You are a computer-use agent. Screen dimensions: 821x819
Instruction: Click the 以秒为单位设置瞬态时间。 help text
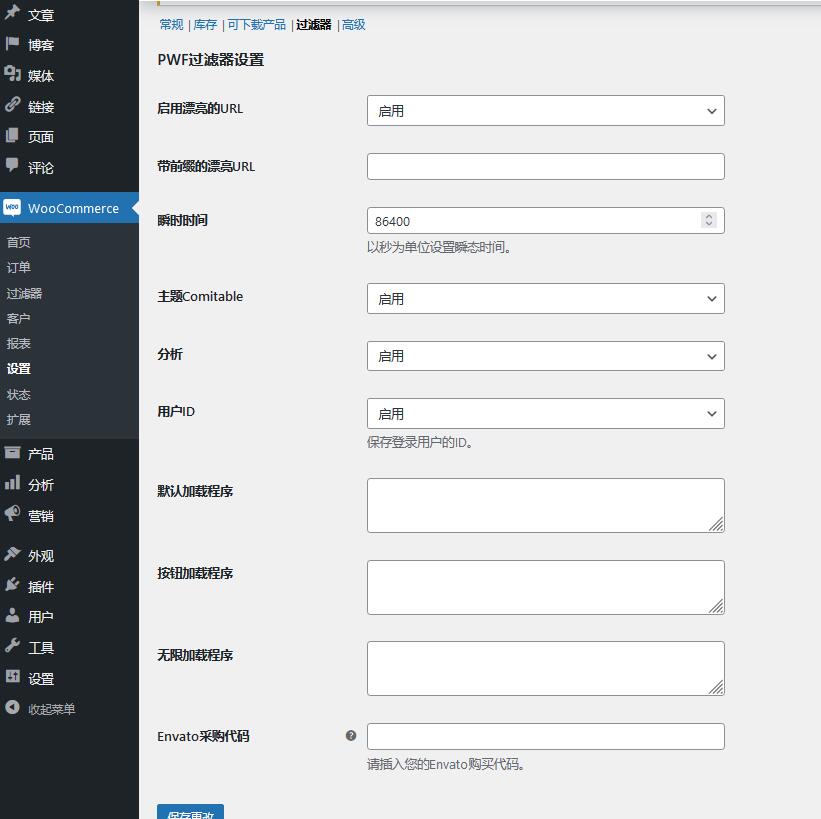click(439, 247)
